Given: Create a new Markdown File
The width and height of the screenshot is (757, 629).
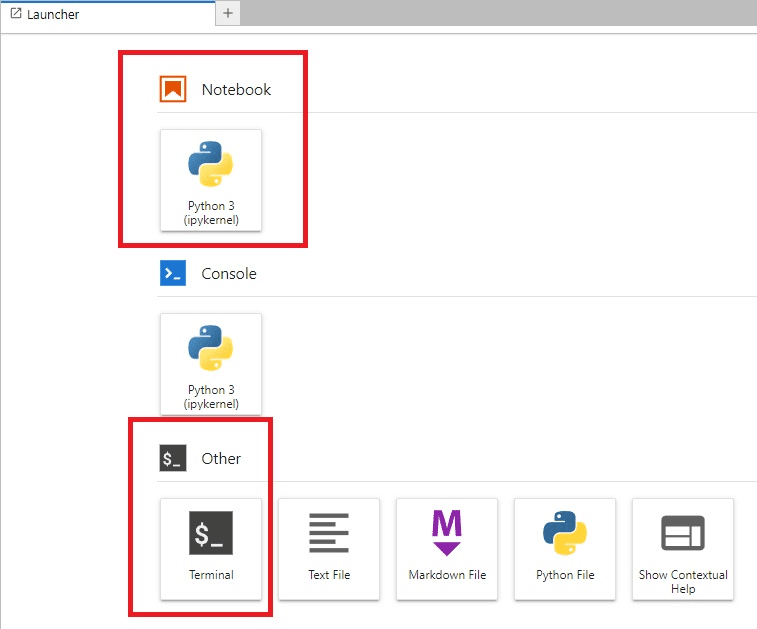Looking at the screenshot, I should tap(447, 549).
